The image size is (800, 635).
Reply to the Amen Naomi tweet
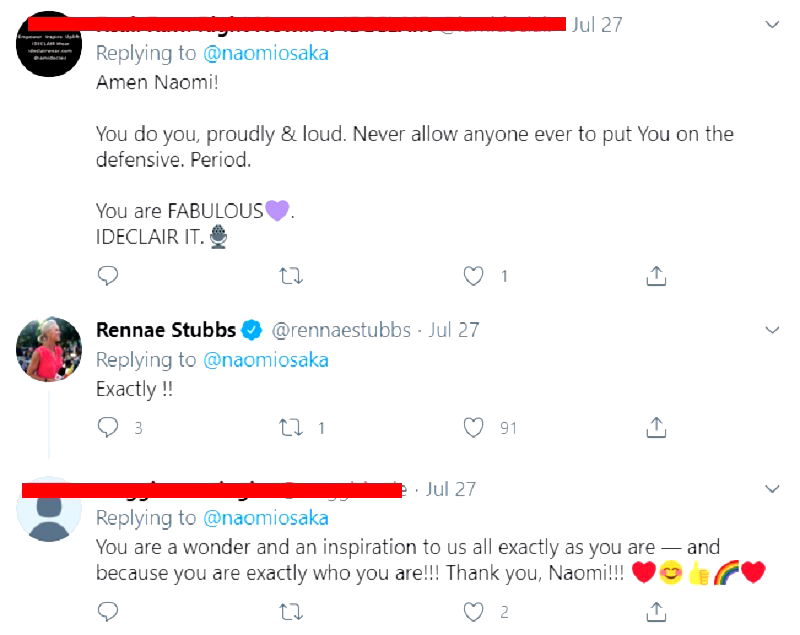pyautogui.click(x=108, y=275)
